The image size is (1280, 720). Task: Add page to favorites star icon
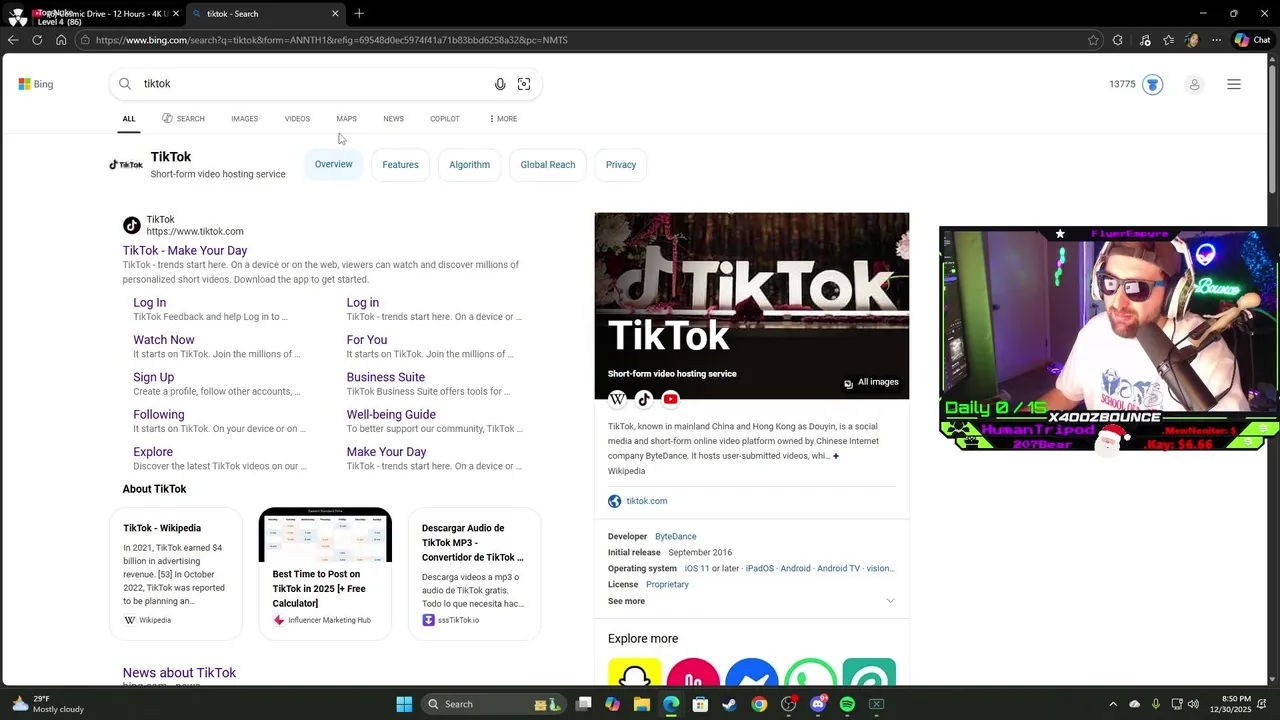1093,40
